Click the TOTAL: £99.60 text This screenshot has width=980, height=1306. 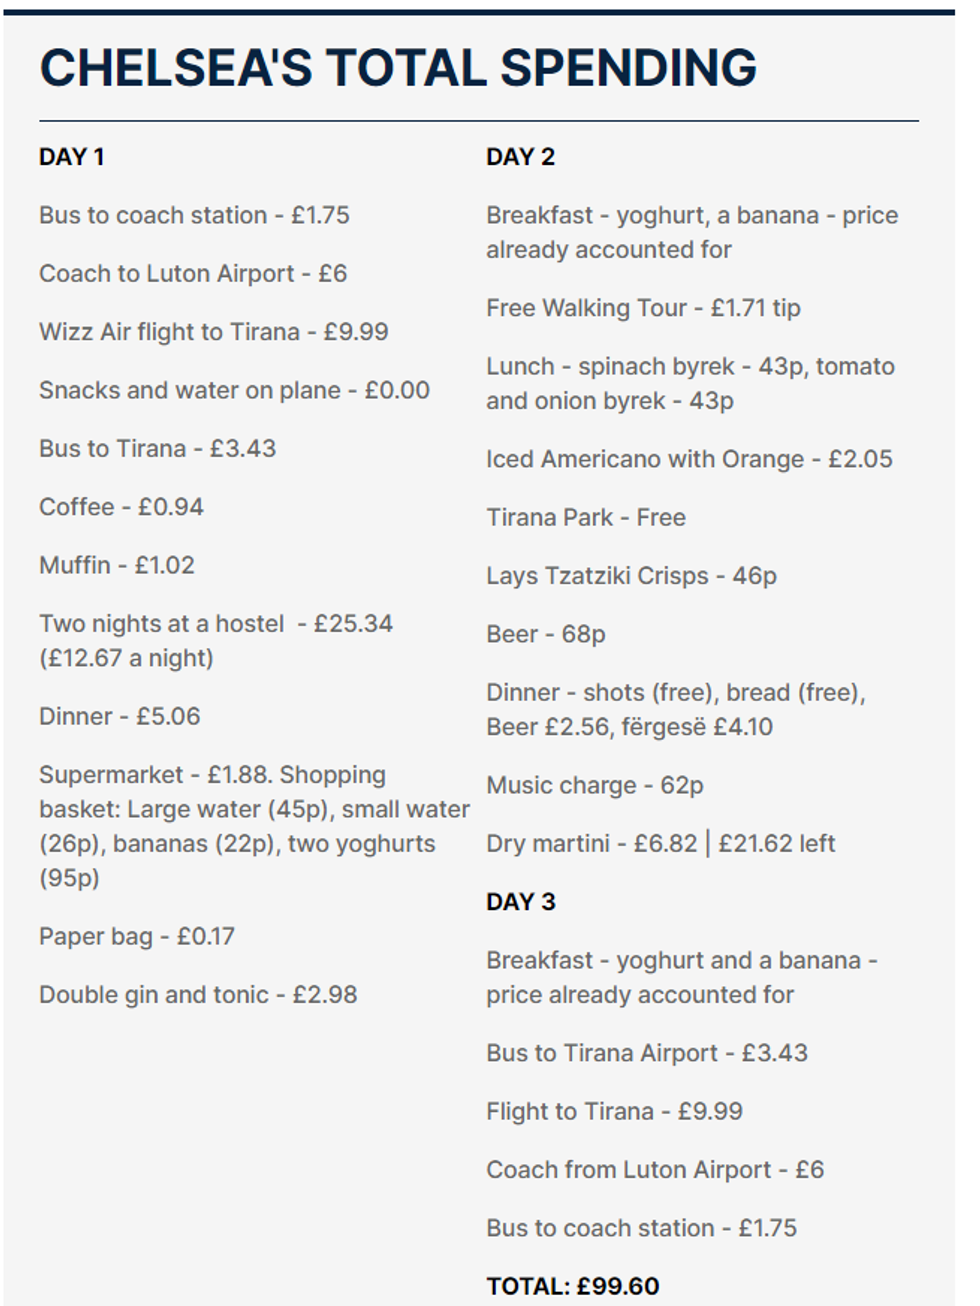point(573,1286)
